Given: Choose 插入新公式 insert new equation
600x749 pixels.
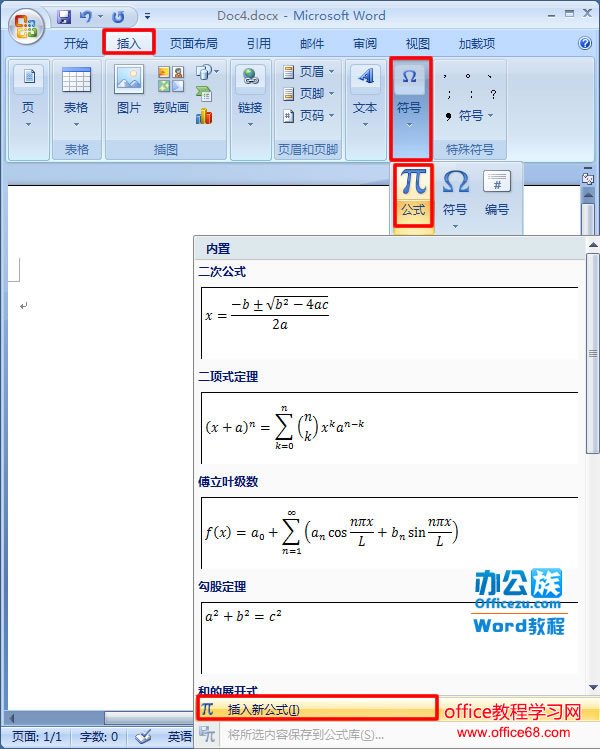Looking at the screenshot, I should click(316, 709).
